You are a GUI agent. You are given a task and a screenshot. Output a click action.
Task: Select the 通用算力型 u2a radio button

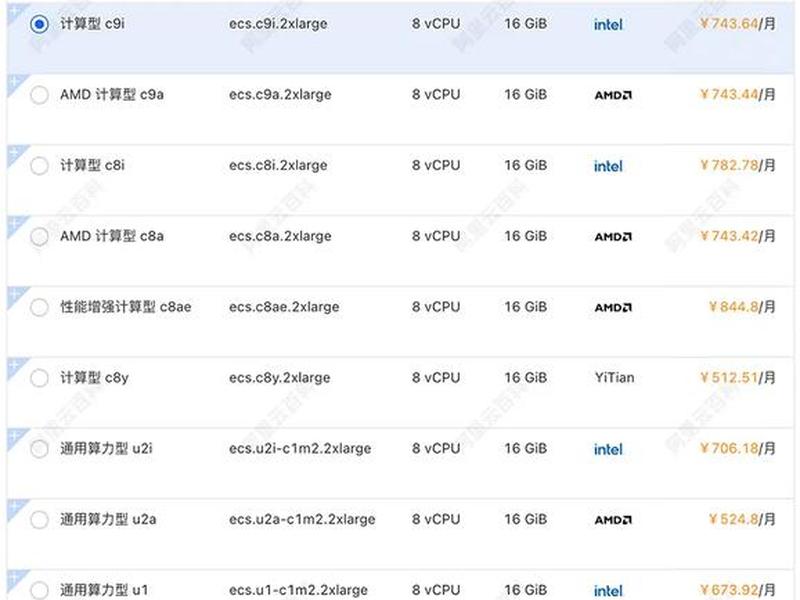coord(39,520)
